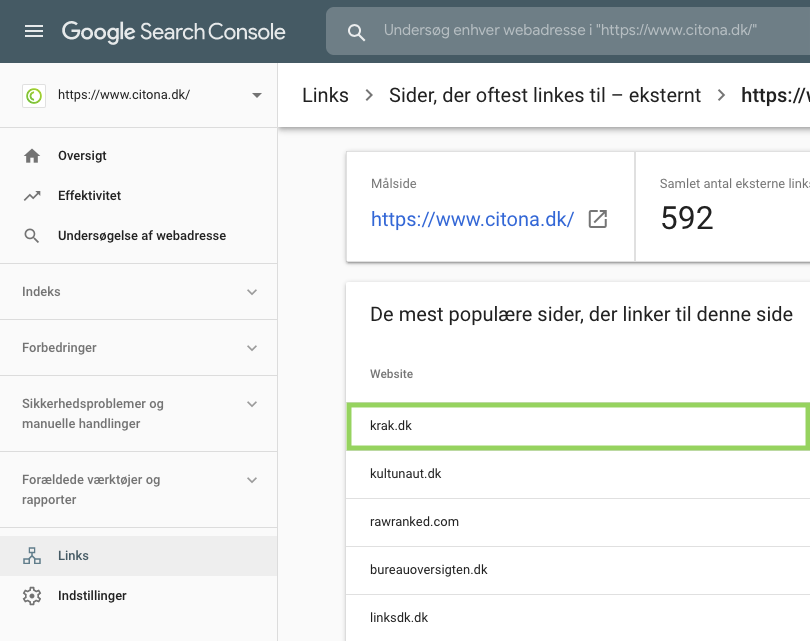This screenshot has width=810, height=641.
Task: Click the Website column header
Action: click(392, 374)
